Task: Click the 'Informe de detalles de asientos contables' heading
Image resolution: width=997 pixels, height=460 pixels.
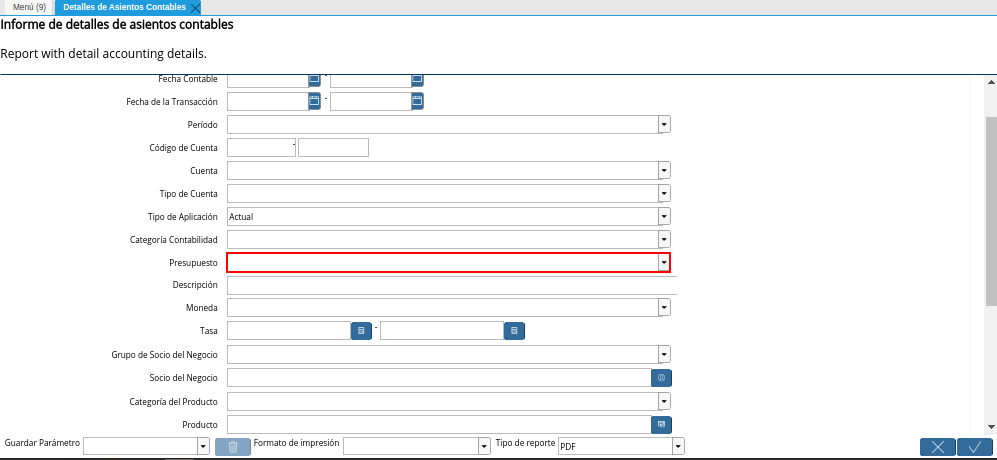Action: click(x=116, y=25)
